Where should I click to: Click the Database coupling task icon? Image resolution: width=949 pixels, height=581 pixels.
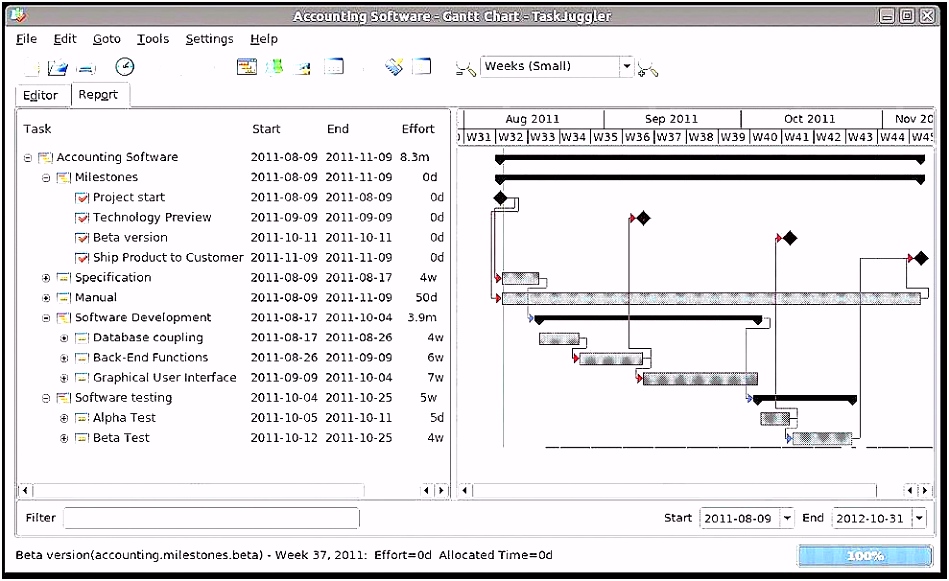click(82, 338)
